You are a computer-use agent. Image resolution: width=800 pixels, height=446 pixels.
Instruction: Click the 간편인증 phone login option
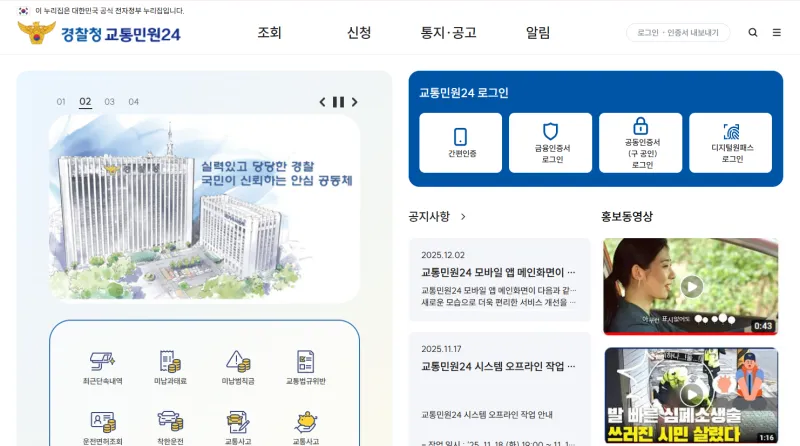click(460, 142)
